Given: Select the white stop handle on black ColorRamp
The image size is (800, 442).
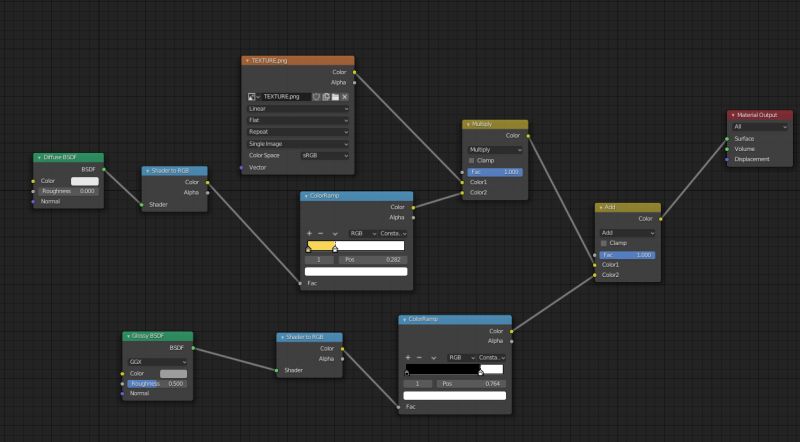Looking at the screenshot, I should (x=481, y=372).
